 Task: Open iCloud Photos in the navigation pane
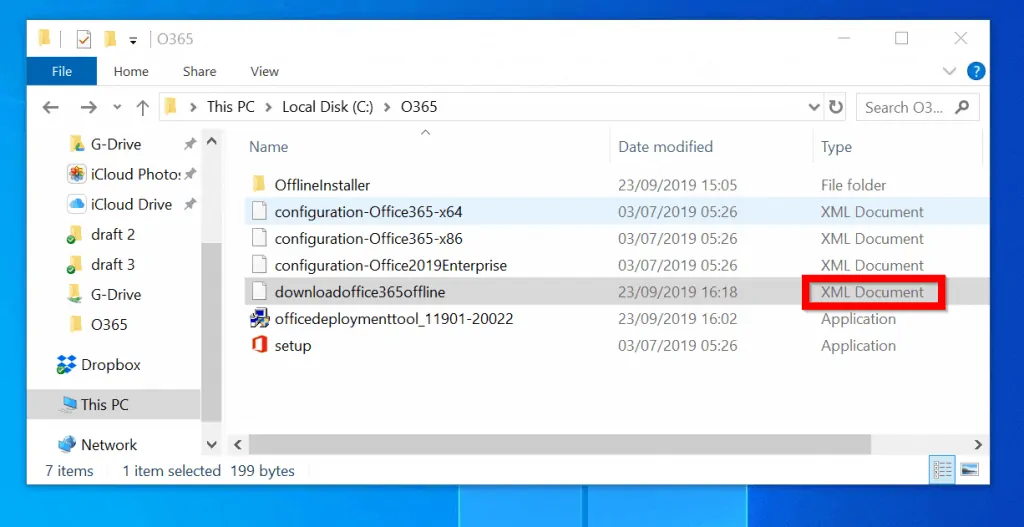point(135,174)
